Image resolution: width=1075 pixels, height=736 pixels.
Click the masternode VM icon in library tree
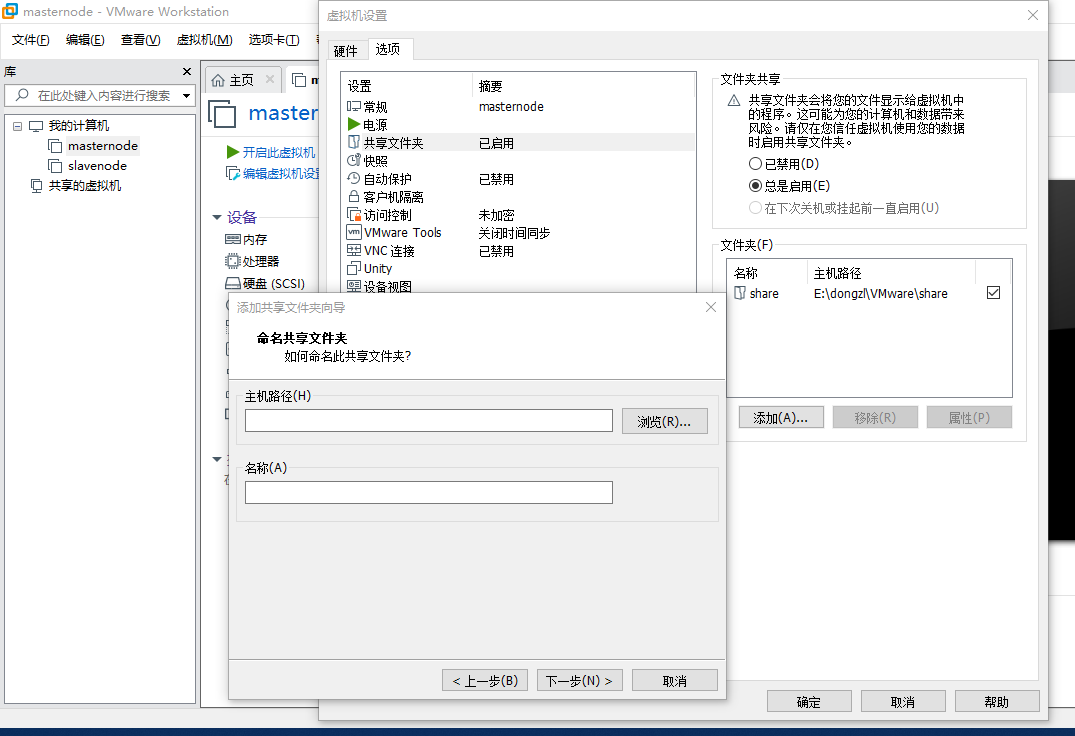(x=55, y=145)
